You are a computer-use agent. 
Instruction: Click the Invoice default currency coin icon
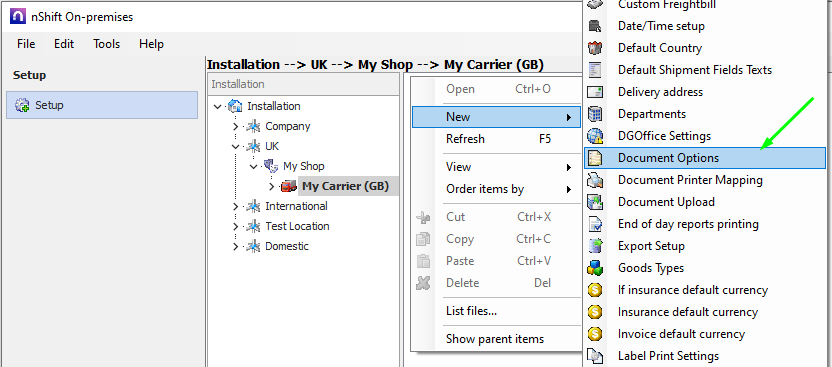point(595,334)
